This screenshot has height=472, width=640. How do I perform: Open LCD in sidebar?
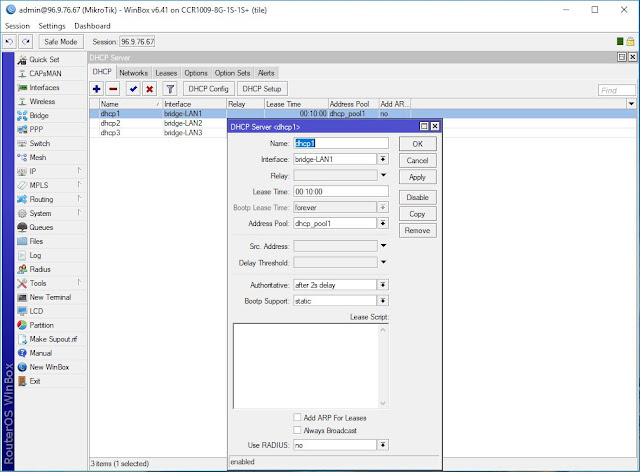point(51,311)
